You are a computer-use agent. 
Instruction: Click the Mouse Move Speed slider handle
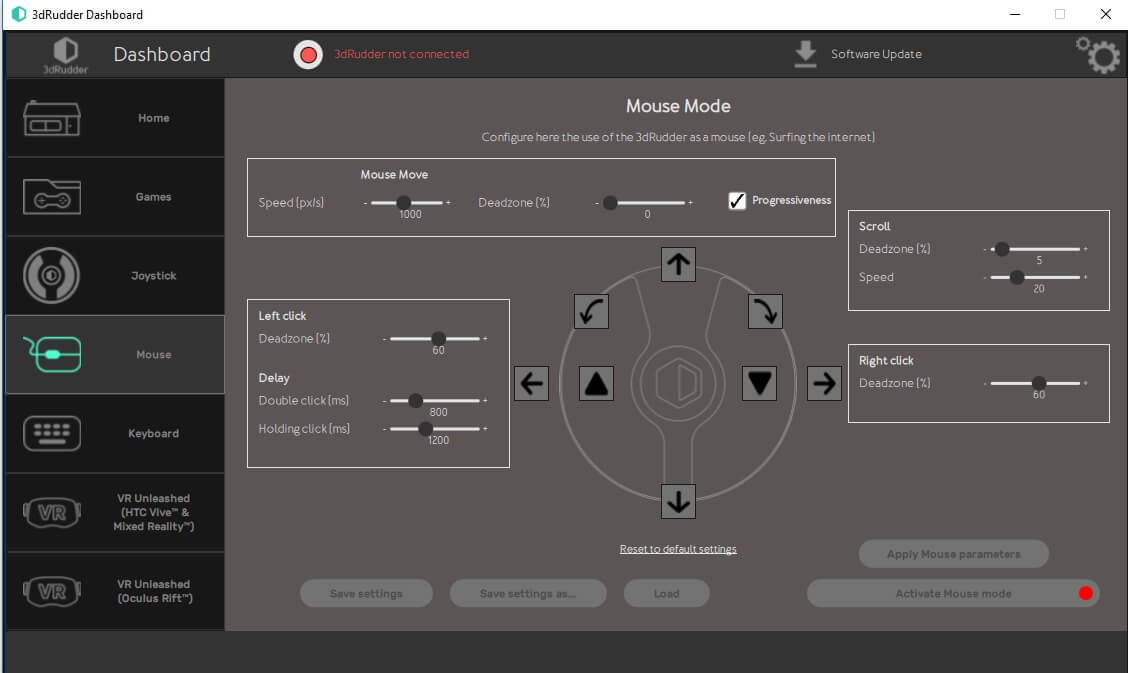[x=403, y=202]
